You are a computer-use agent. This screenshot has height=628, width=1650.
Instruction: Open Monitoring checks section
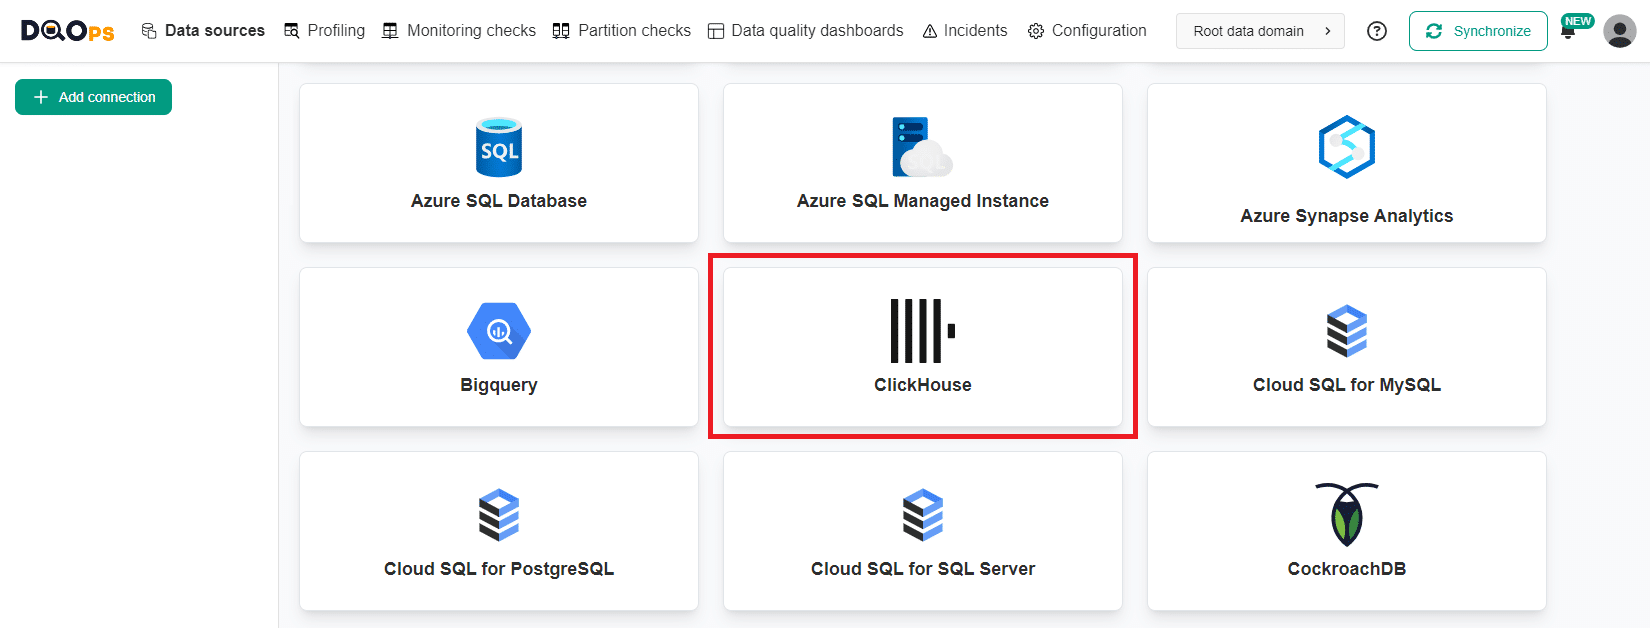point(459,31)
